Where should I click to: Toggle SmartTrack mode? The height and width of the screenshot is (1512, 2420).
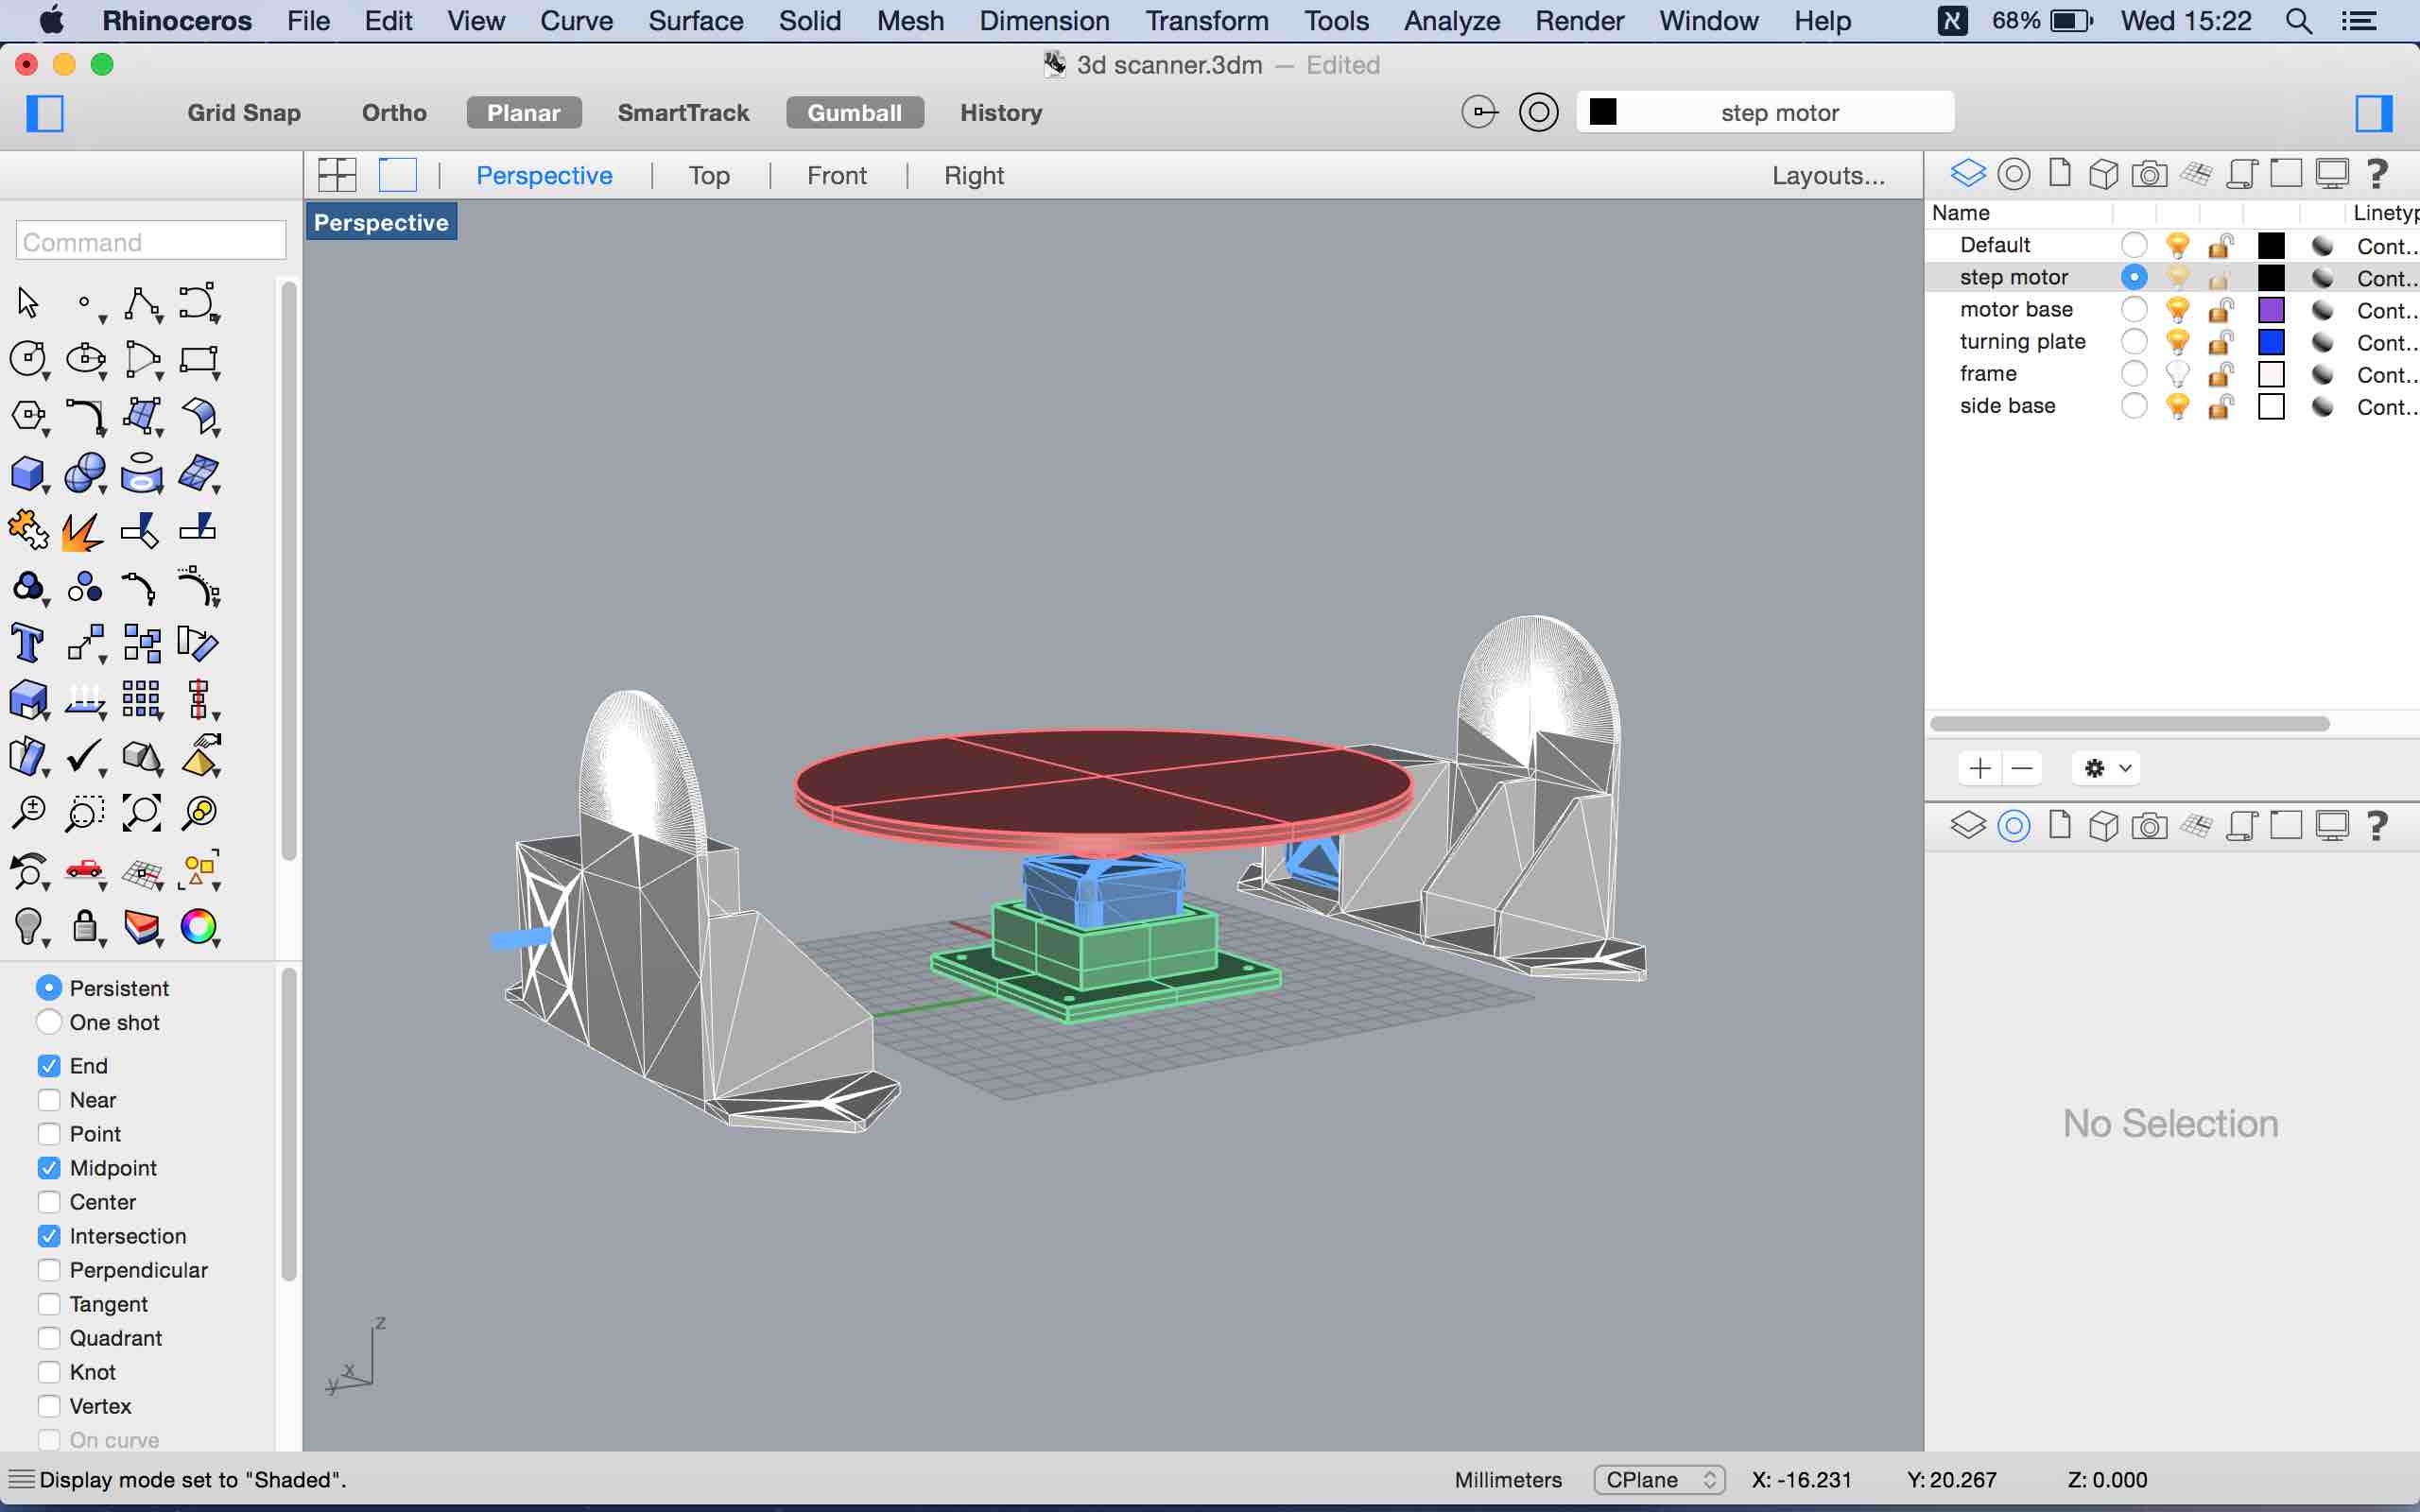[x=683, y=113]
